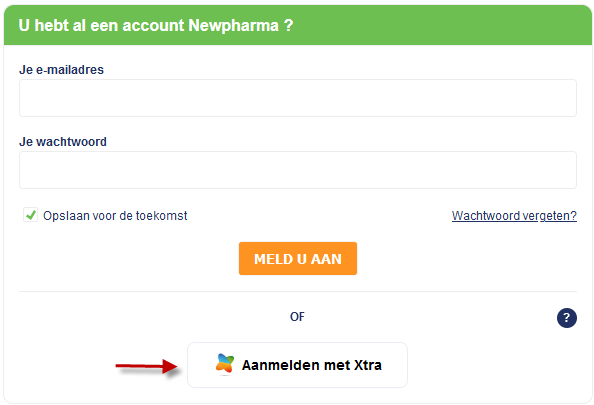The width and height of the screenshot is (594, 405).
Task: Click the horizontal divider below the login button
Action: point(298,291)
